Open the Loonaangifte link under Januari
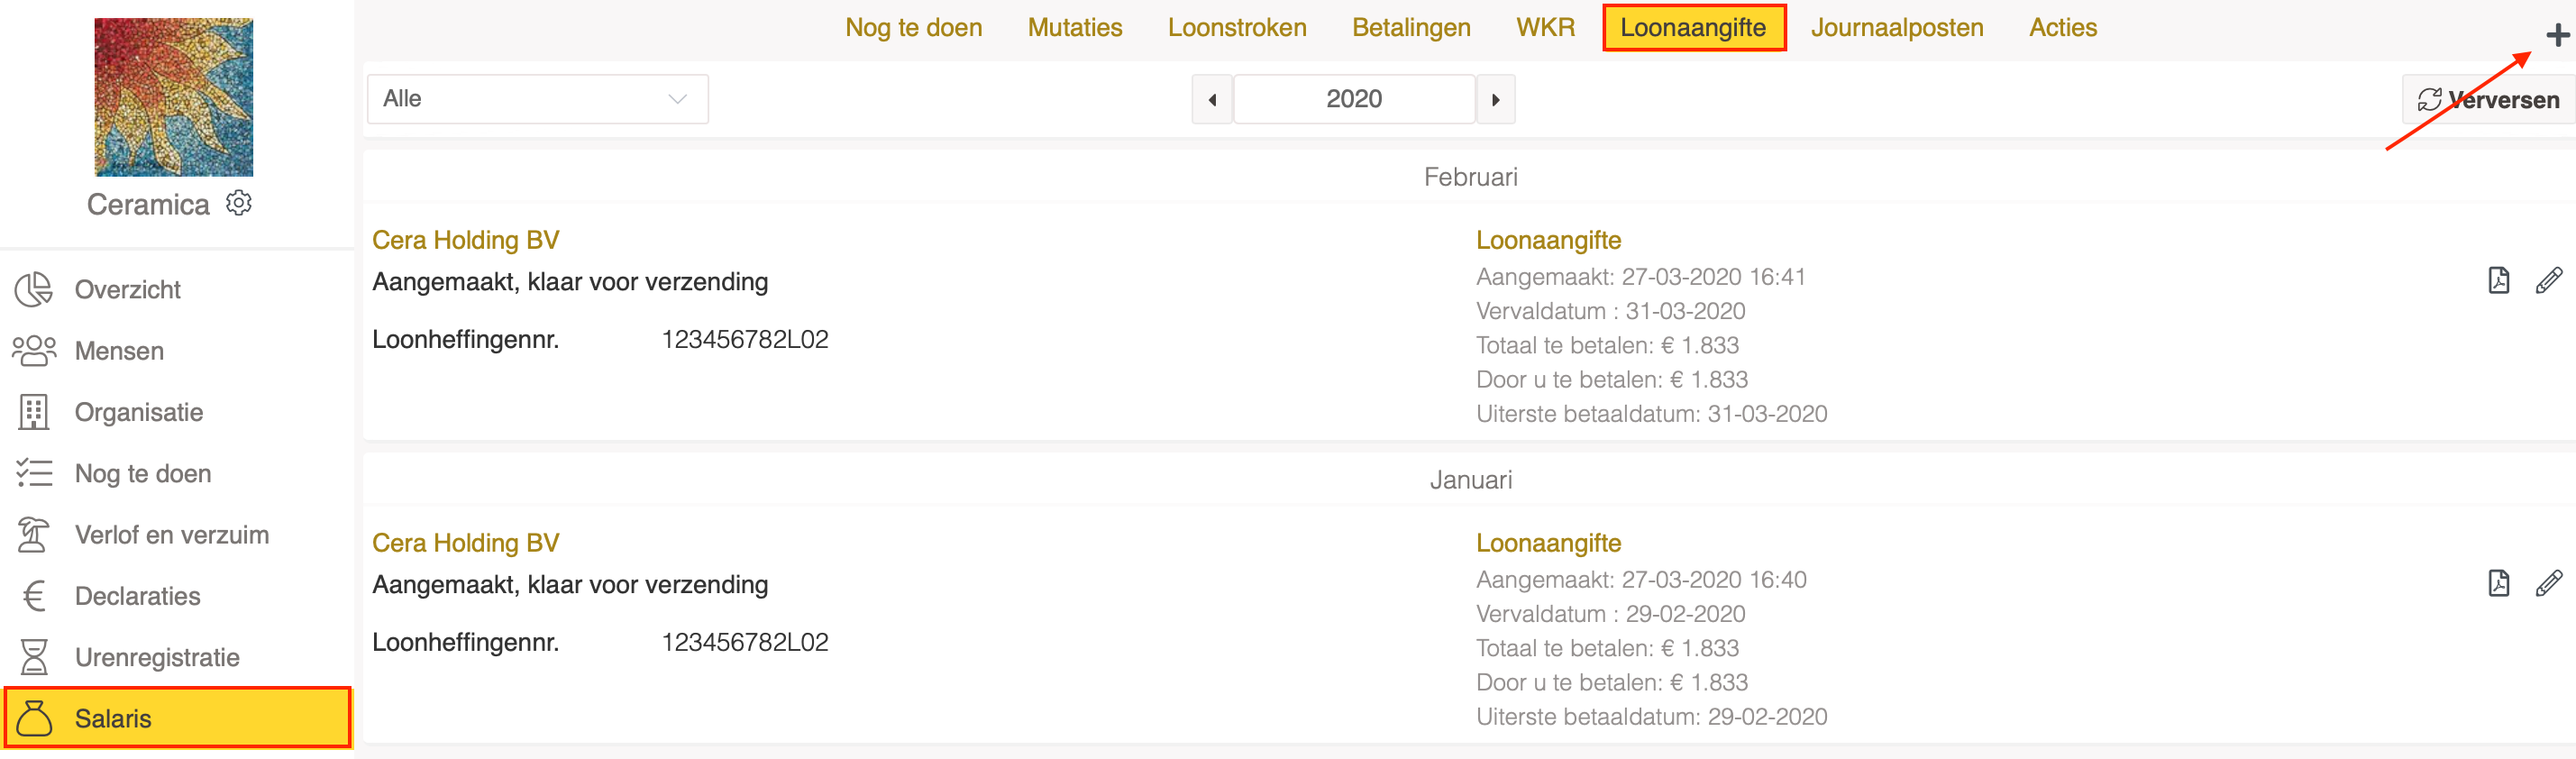The width and height of the screenshot is (2576, 759). (x=1548, y=543)
